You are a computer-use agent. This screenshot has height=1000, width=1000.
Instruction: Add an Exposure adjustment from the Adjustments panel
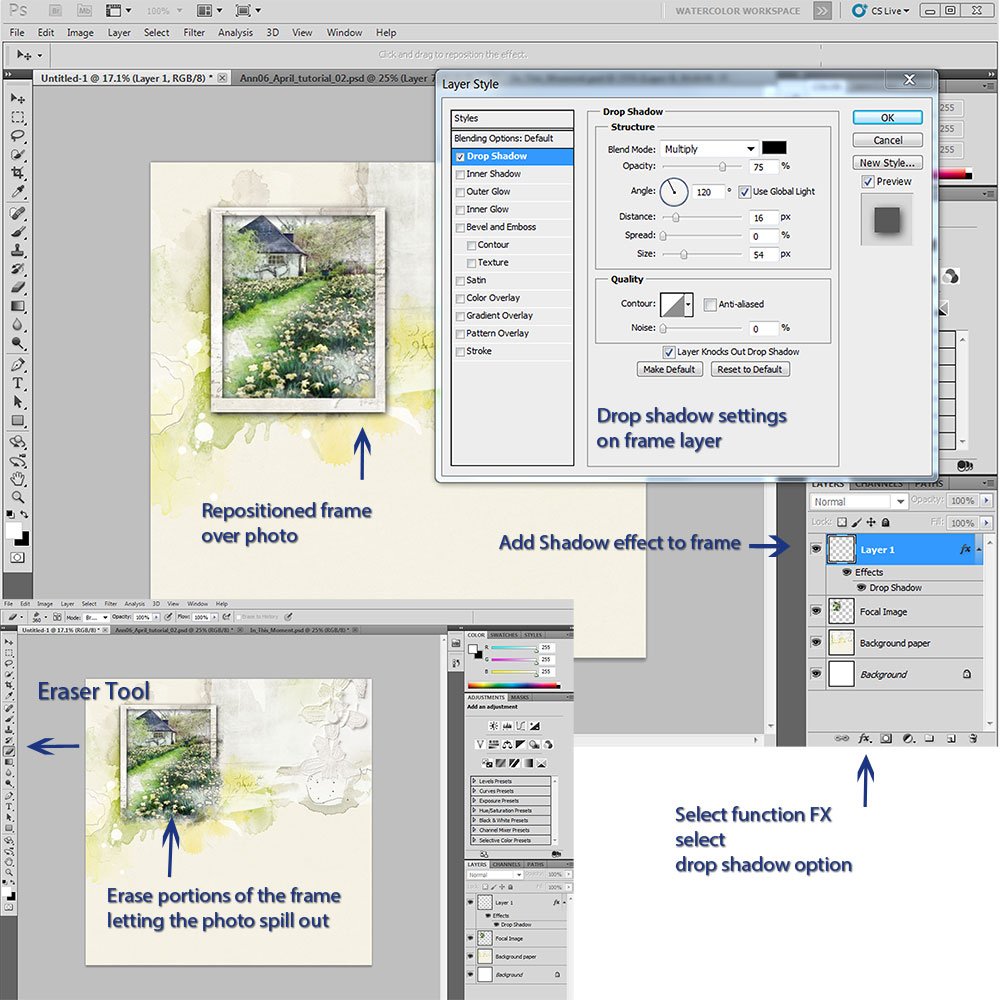(535, 726)
